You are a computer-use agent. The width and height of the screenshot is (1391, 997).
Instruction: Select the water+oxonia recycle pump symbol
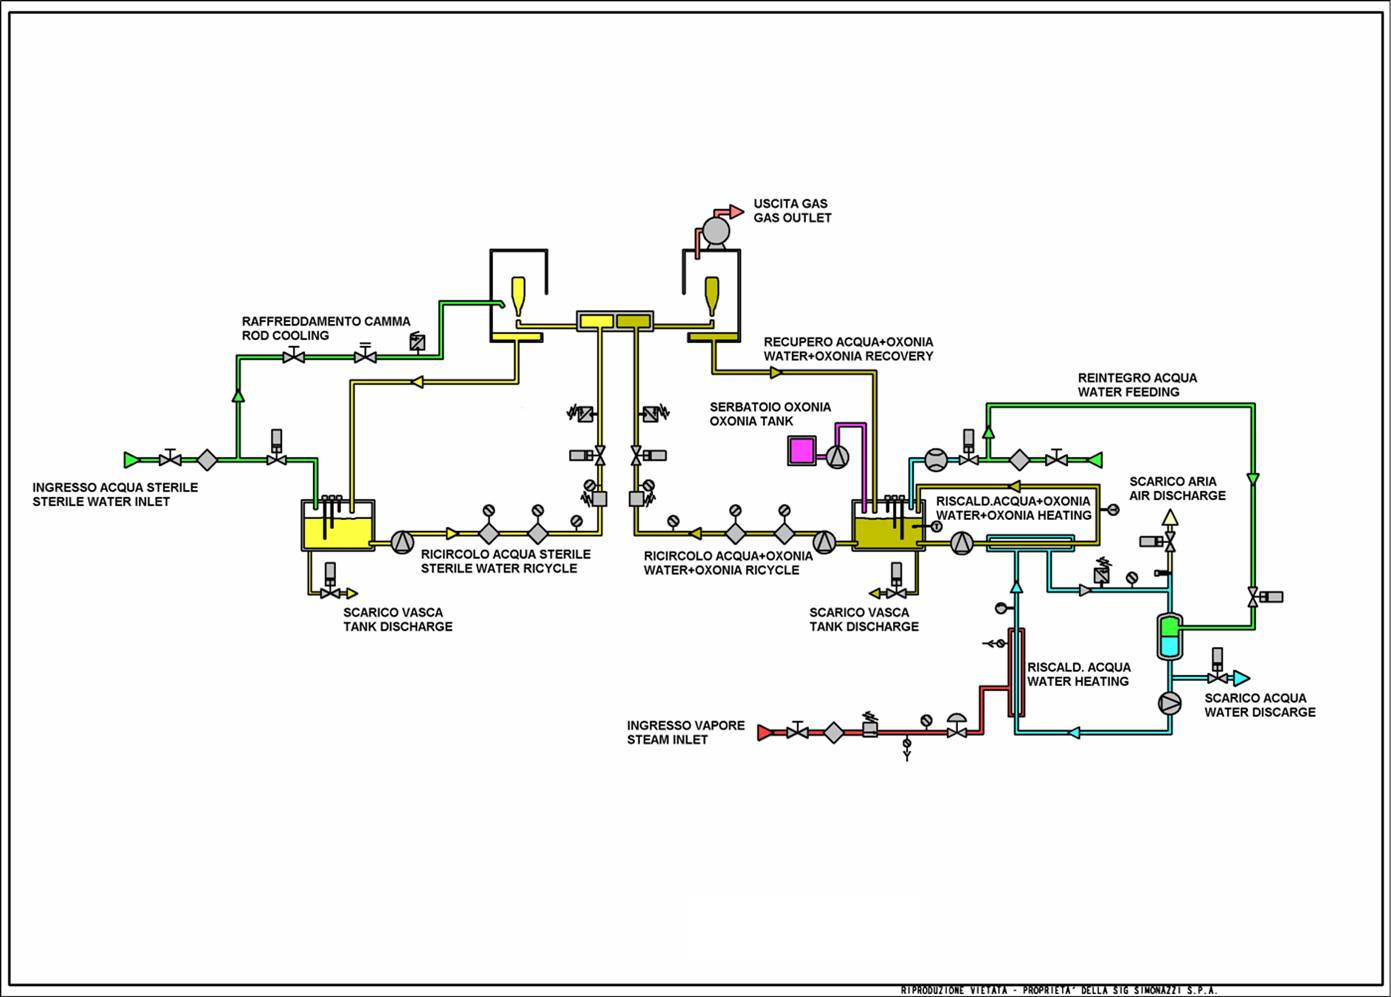824,542
